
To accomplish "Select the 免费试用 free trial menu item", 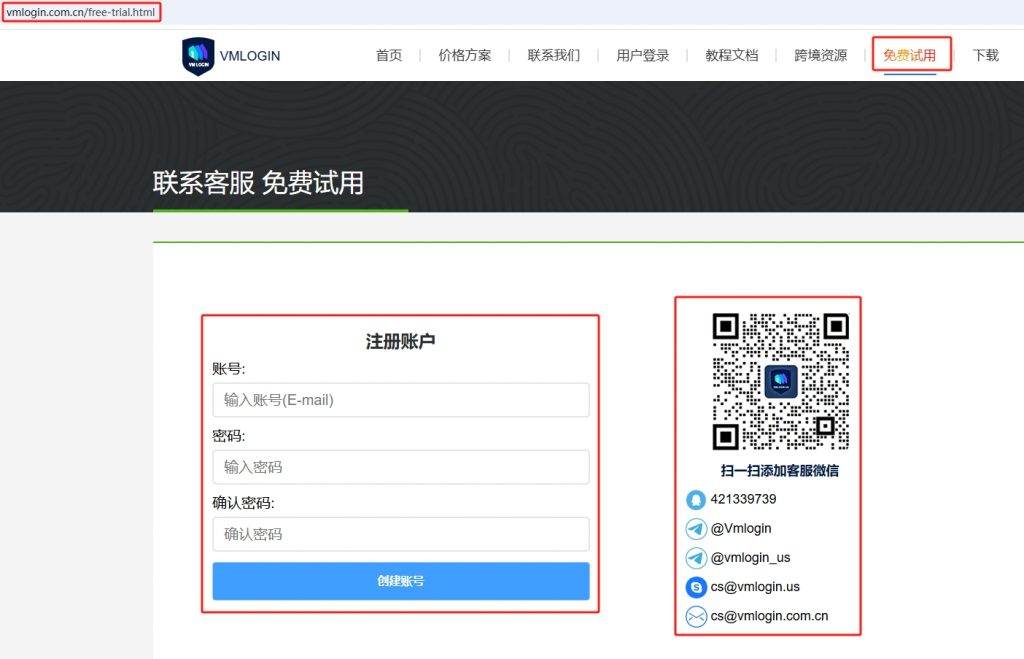I will point(910,56).
